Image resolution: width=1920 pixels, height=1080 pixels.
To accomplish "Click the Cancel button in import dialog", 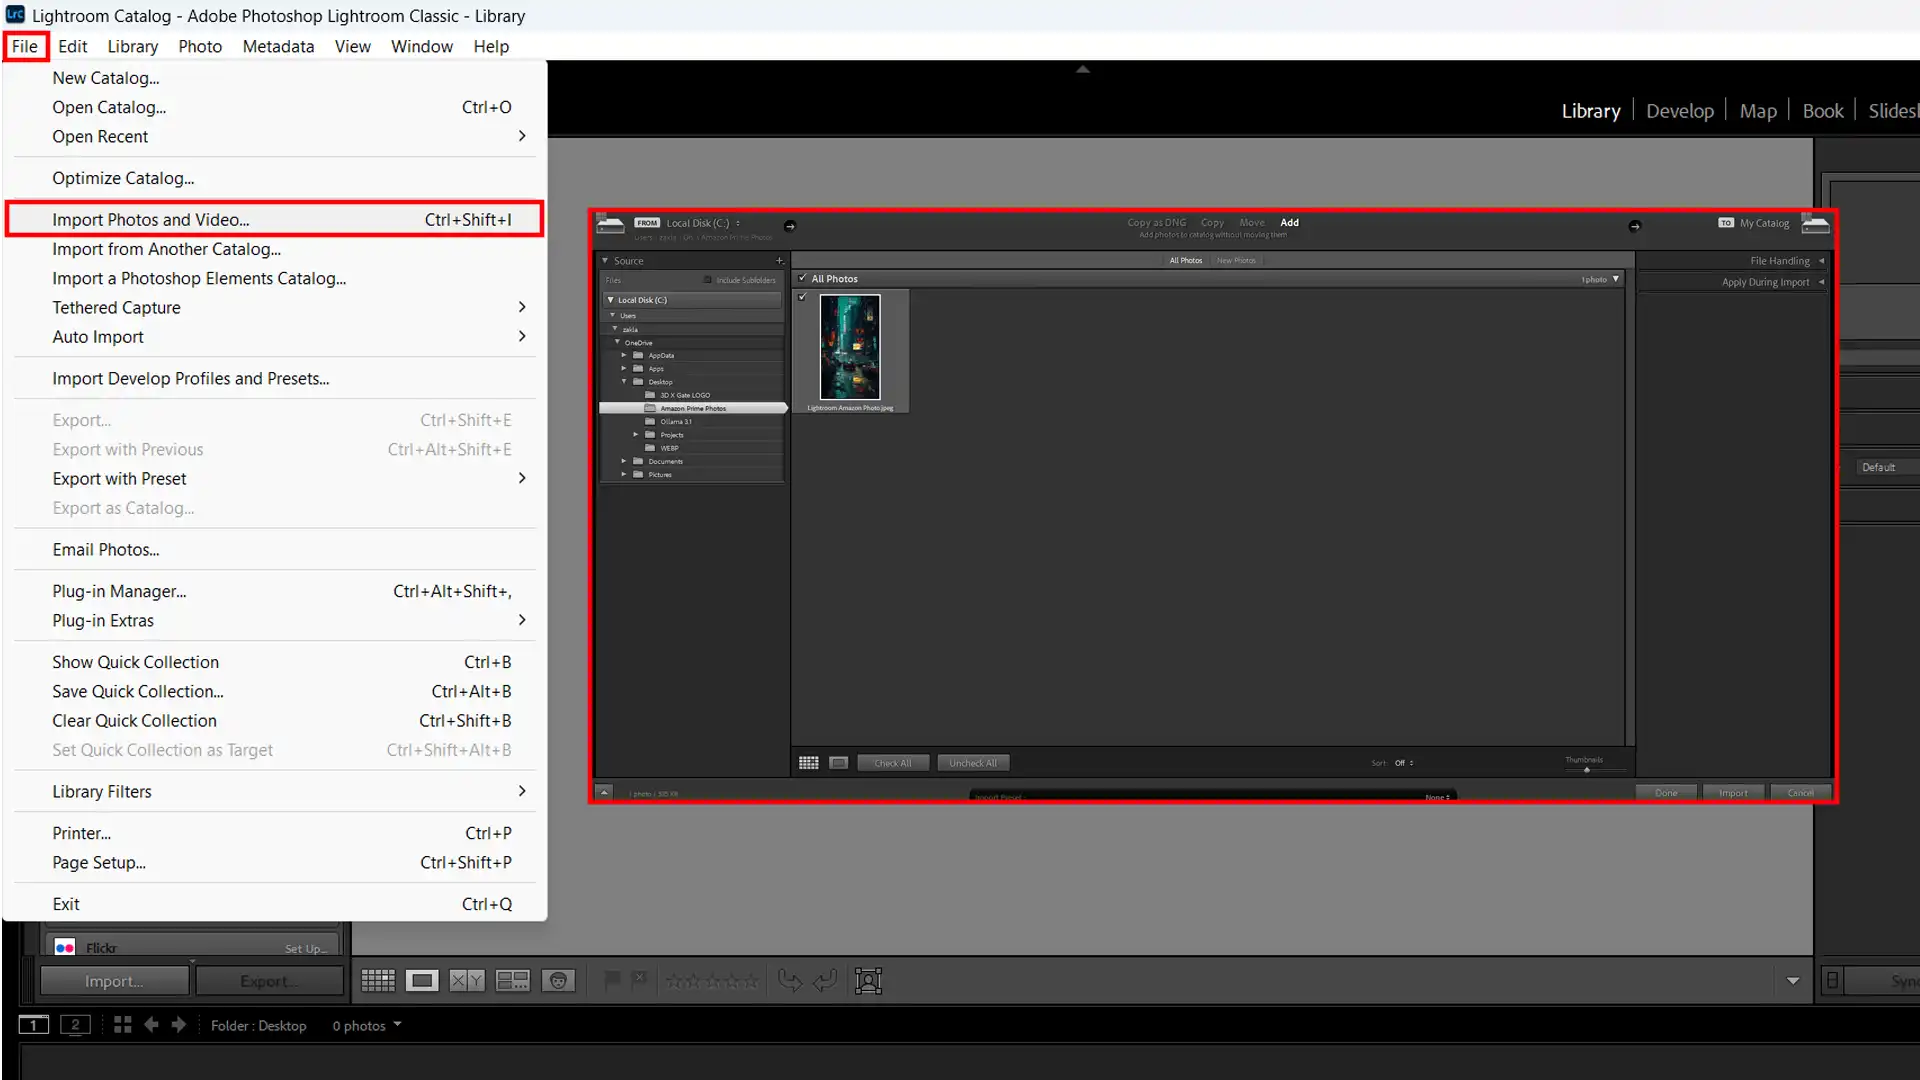I will coord(1800,793).
